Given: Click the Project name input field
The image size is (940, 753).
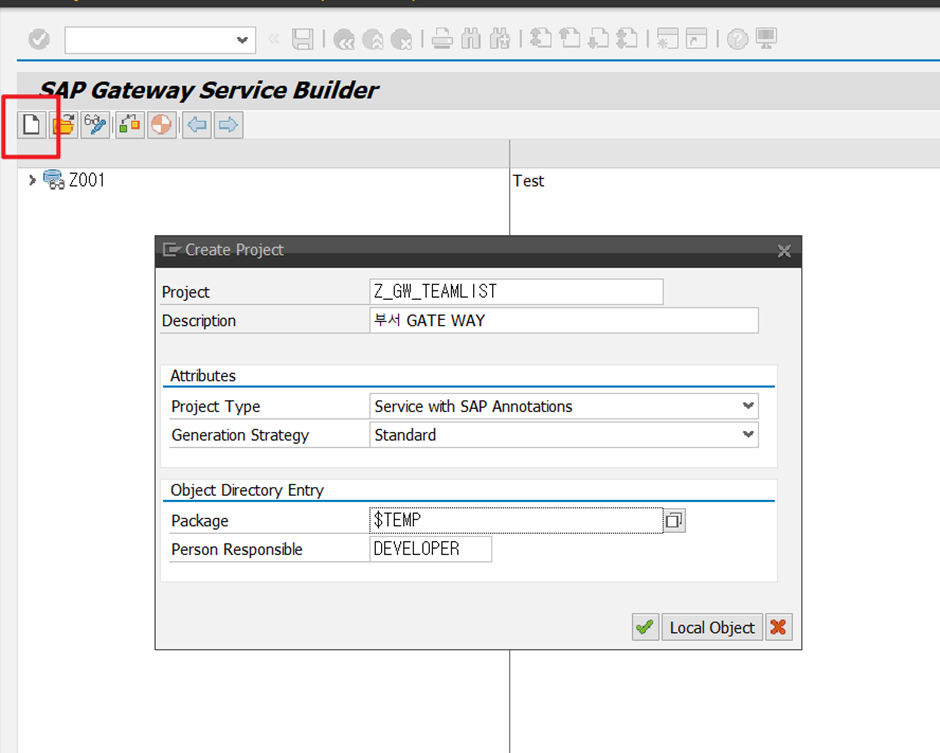Looking at the screenshot, I should click(517, 291).
